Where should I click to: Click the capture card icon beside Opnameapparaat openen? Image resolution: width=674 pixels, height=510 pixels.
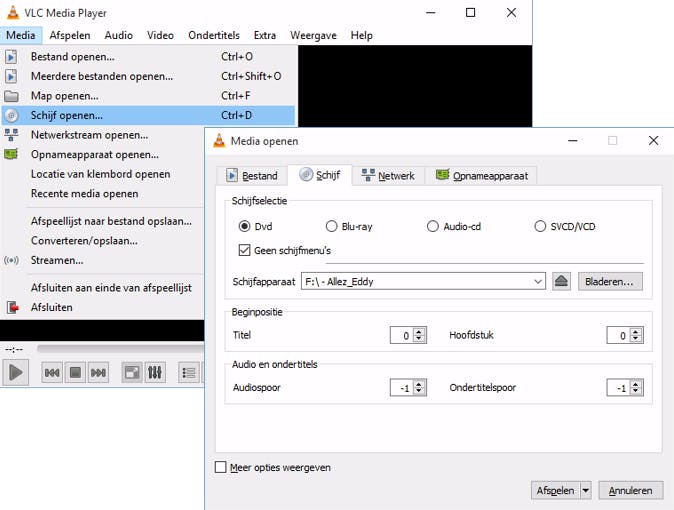click(x=11, y=154)
